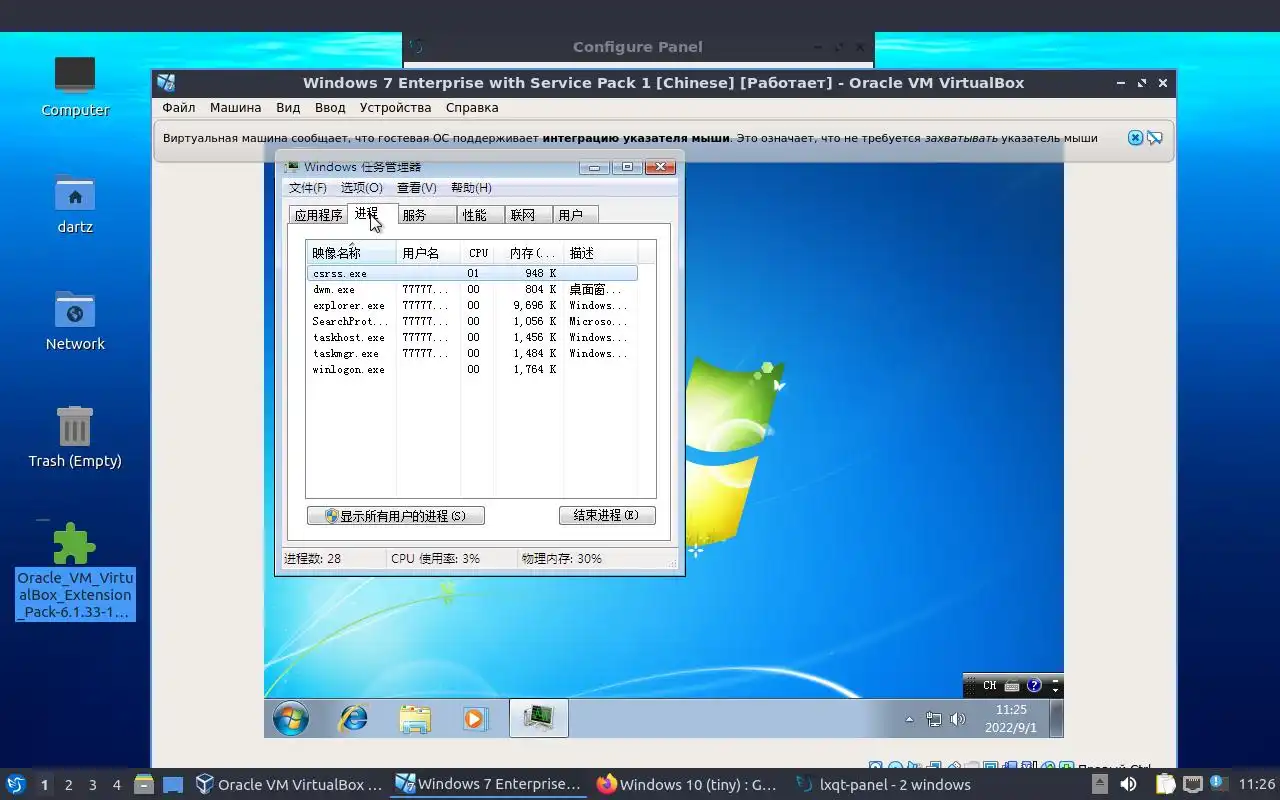Select the SearchProt... process row
This screenshot has height=800, width=1280.
[x=472, y=321]
